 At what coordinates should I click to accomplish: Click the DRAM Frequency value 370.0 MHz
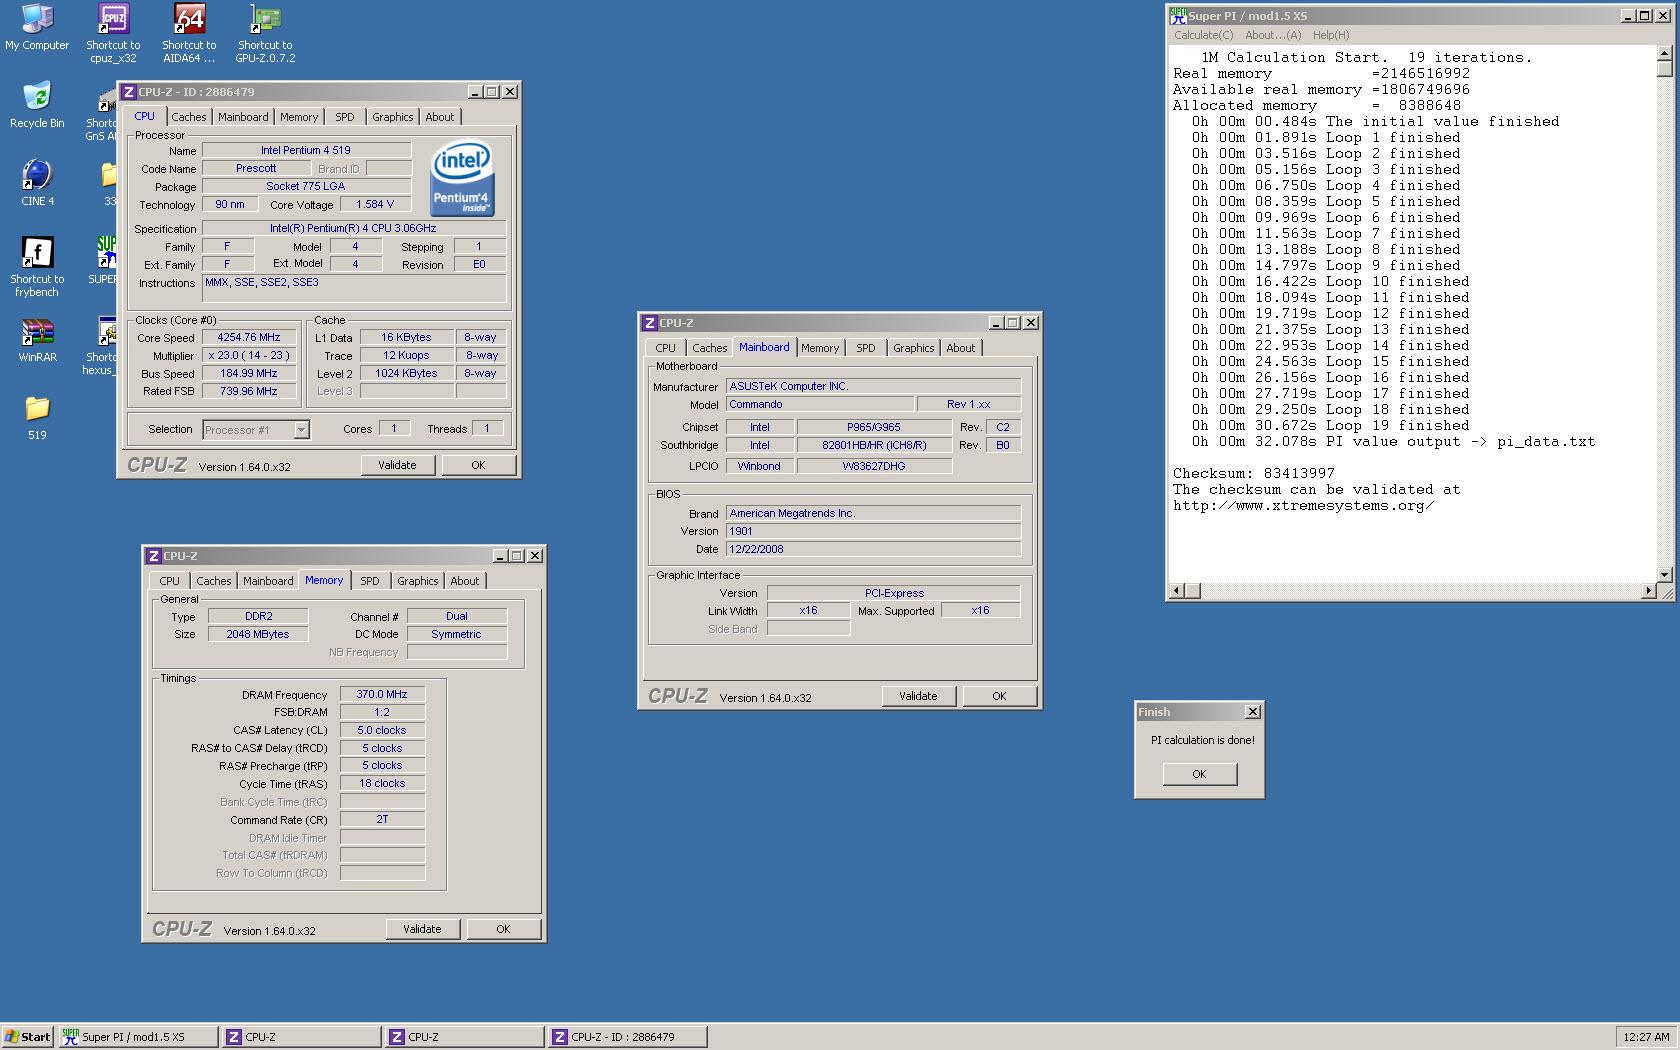(x=382, y=694)
